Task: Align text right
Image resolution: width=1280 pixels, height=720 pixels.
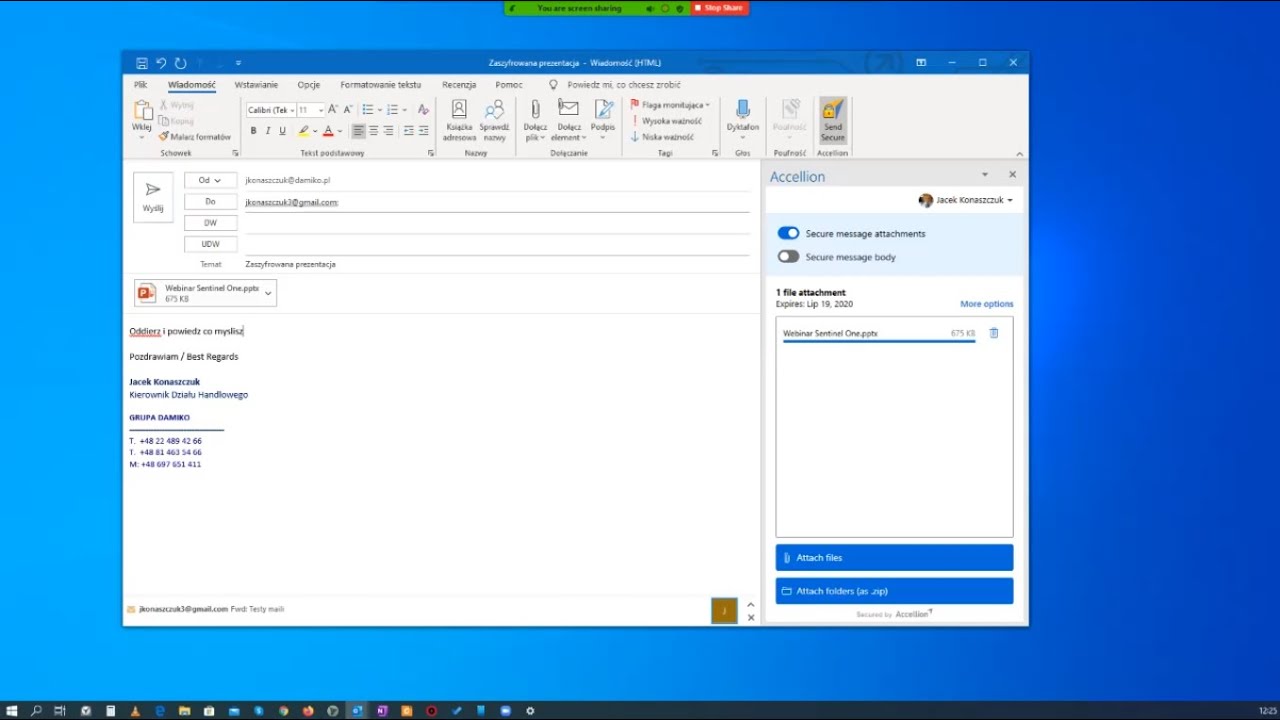Action: [x=388, y=131]
